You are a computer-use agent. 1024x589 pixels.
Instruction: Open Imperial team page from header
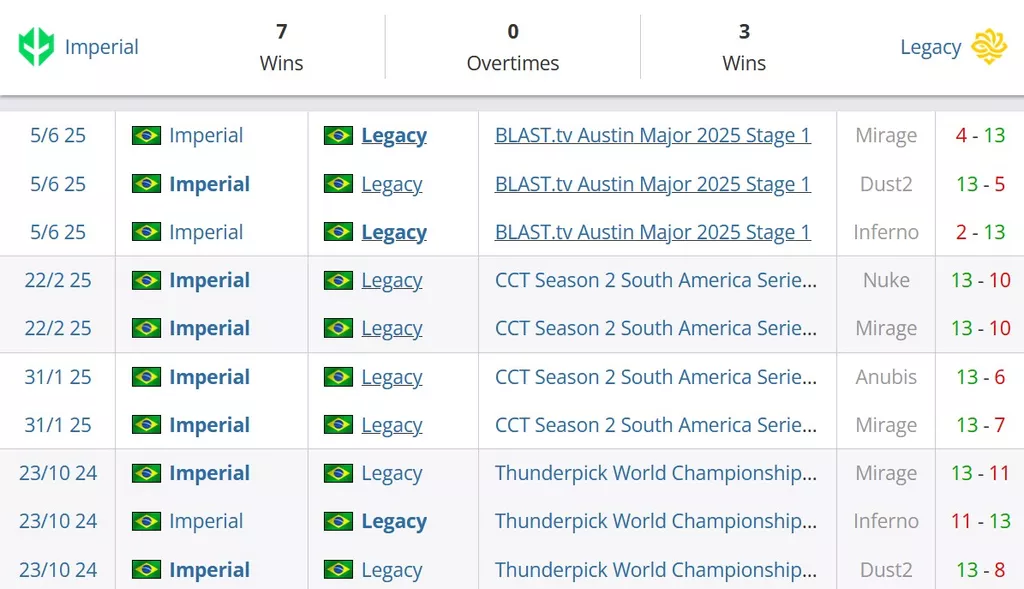[101, 47]
